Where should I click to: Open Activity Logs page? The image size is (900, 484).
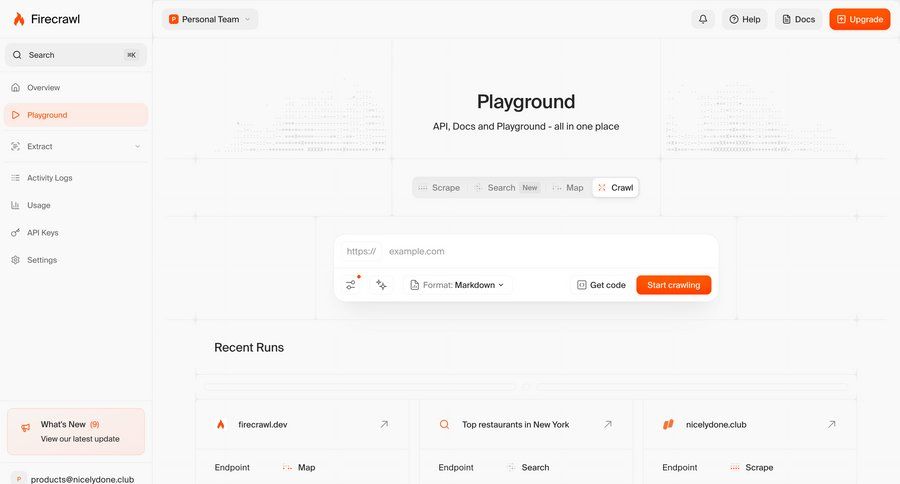pyautogui.click(x=76, y=178)
